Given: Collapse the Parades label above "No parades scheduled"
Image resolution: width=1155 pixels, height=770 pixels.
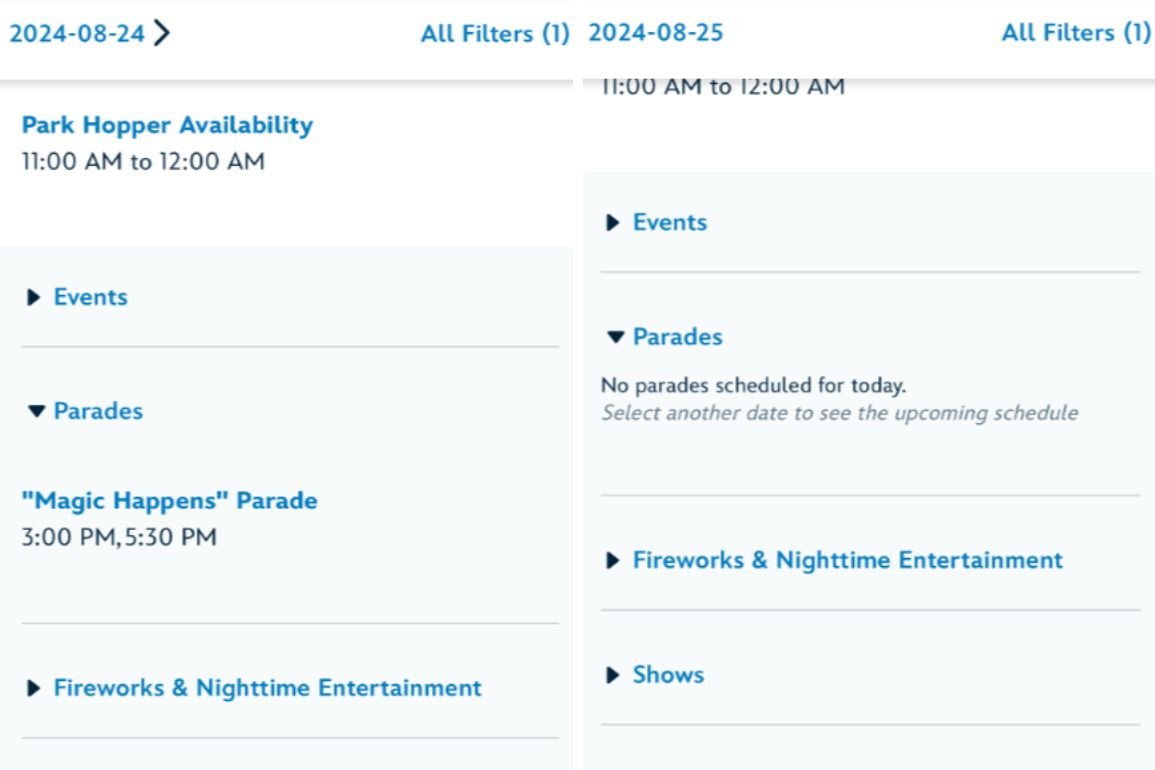Looking at the screenshot, I should pos(677,337).
